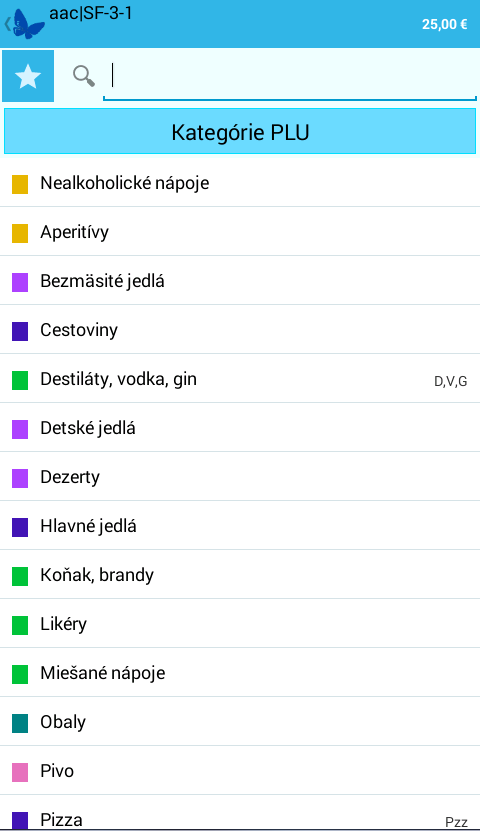Tap the green swatch beside Likéry
480x831 pixels.
(x=20, y=625)
